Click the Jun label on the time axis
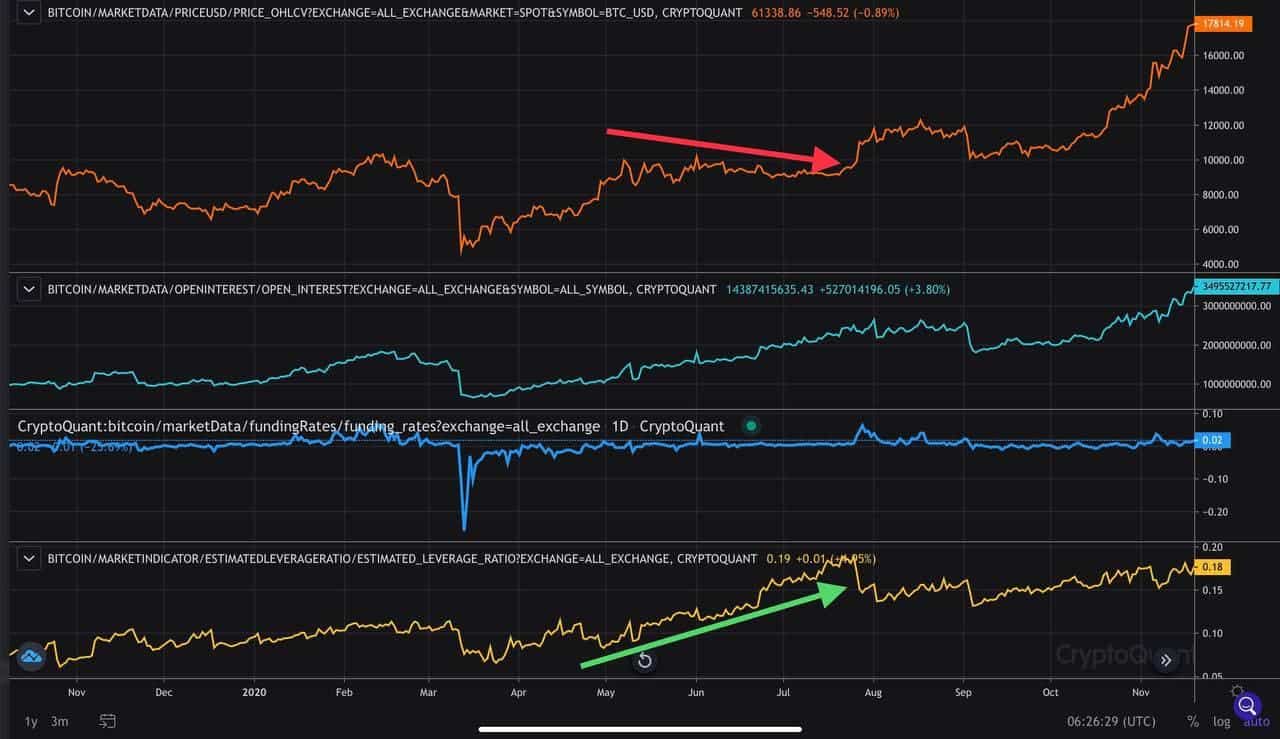This screenshot has width=1280, height=739. tap(696, 691)
